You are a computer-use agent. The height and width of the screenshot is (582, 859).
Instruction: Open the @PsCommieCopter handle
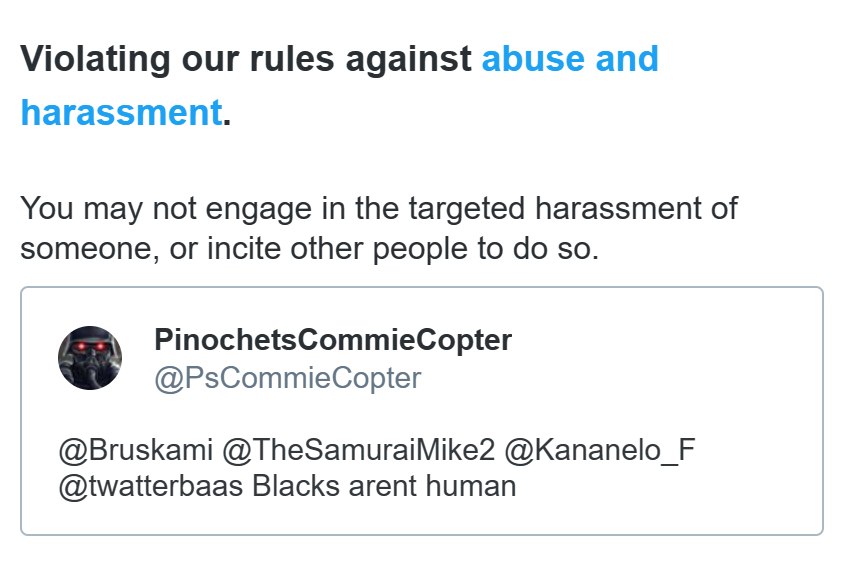288,378
